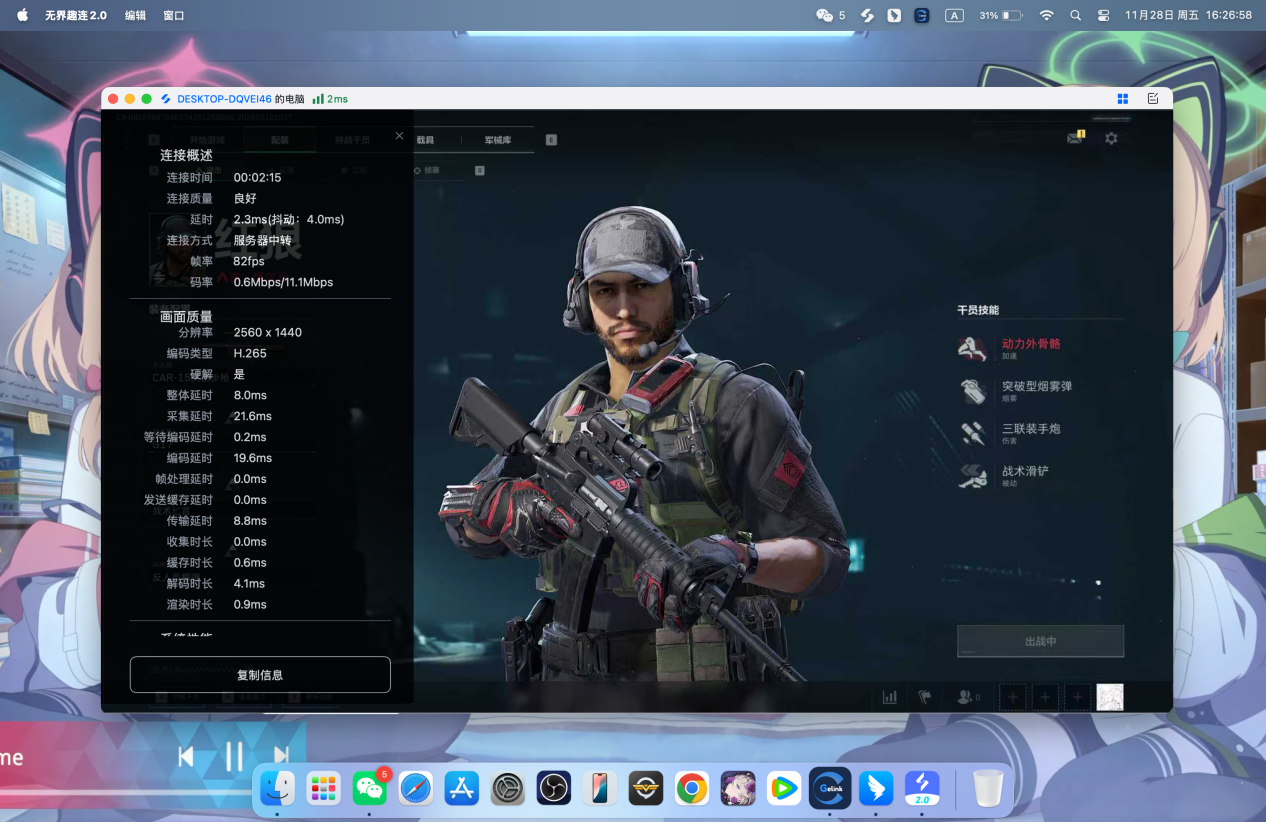The image size is (1266, 822).
Task: Click the first empty teammate slot
Action: click(x=1012, y=697)
